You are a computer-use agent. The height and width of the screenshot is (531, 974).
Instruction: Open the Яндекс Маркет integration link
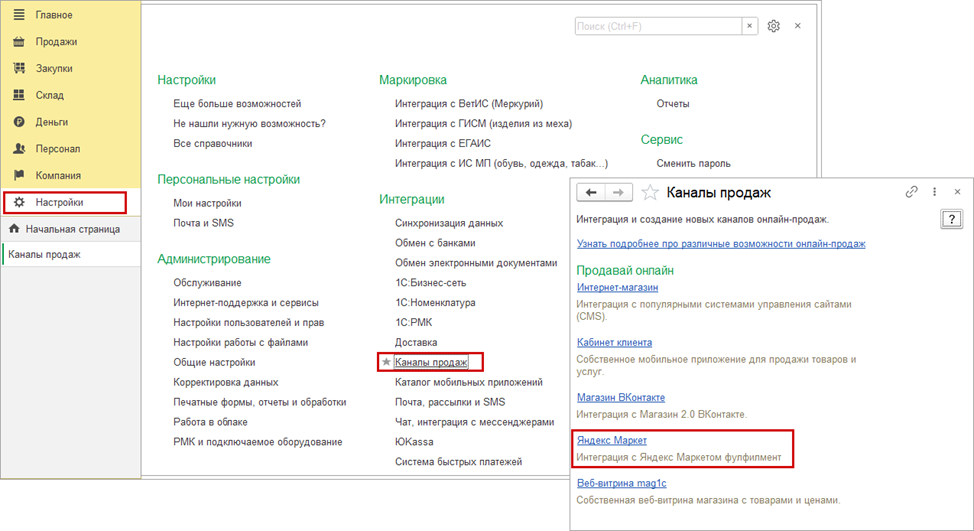tap(612, 440)
